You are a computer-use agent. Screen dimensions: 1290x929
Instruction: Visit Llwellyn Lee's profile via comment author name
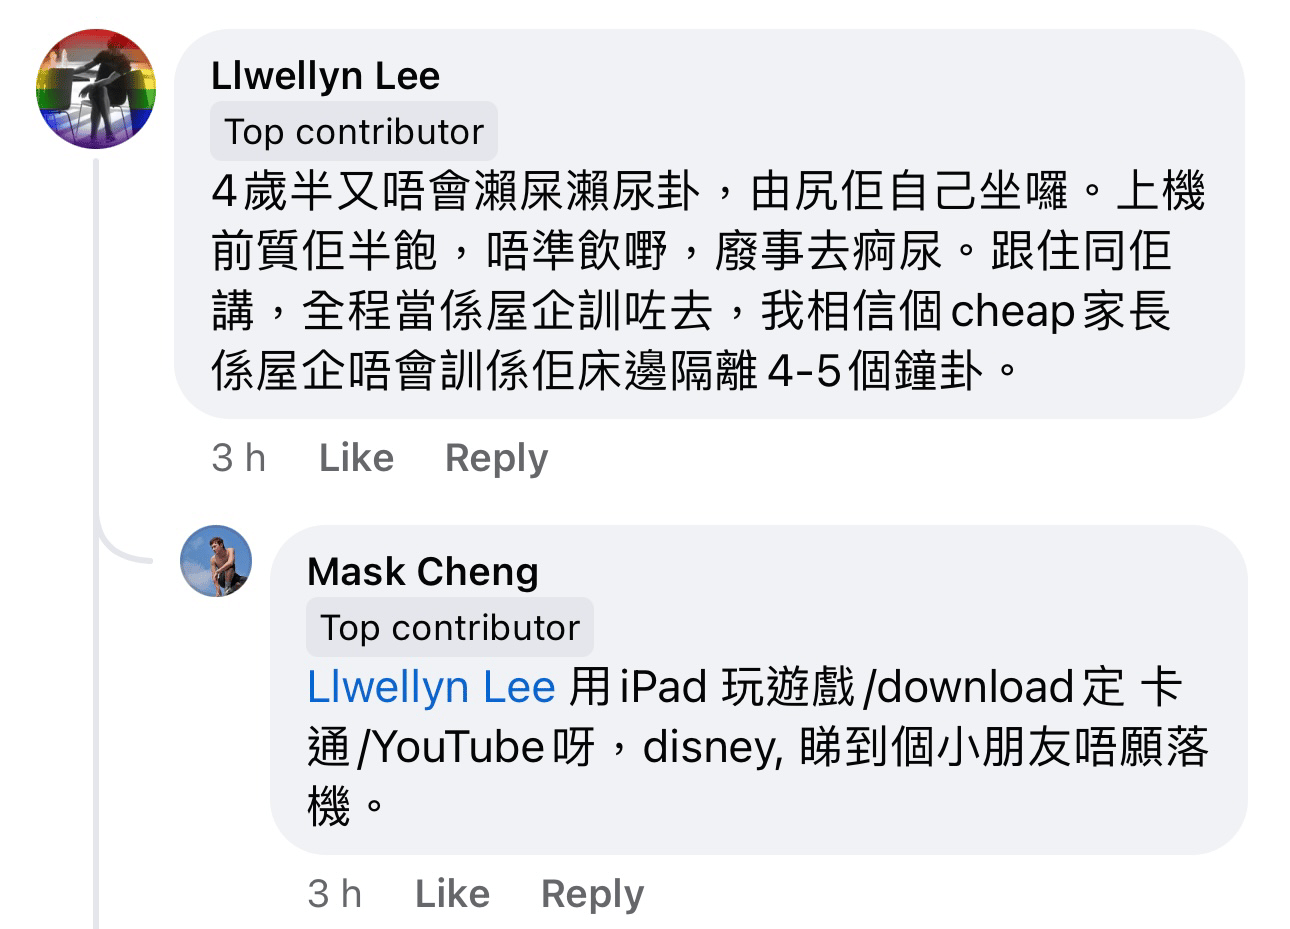coord(325,76)
